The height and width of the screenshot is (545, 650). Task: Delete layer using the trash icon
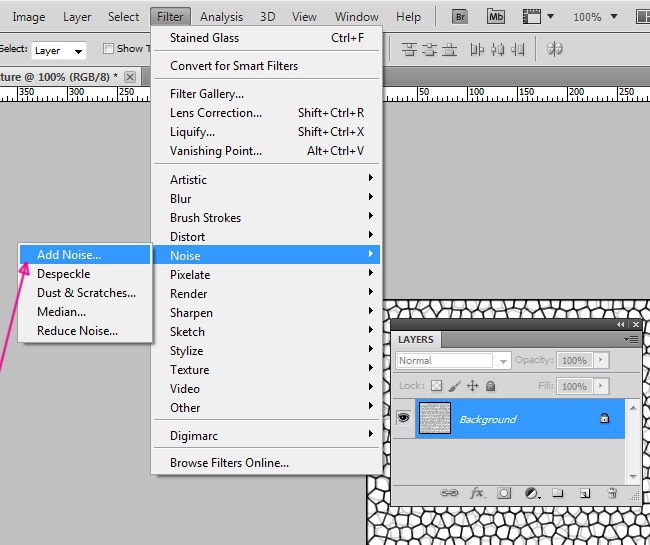coord(611,493)
